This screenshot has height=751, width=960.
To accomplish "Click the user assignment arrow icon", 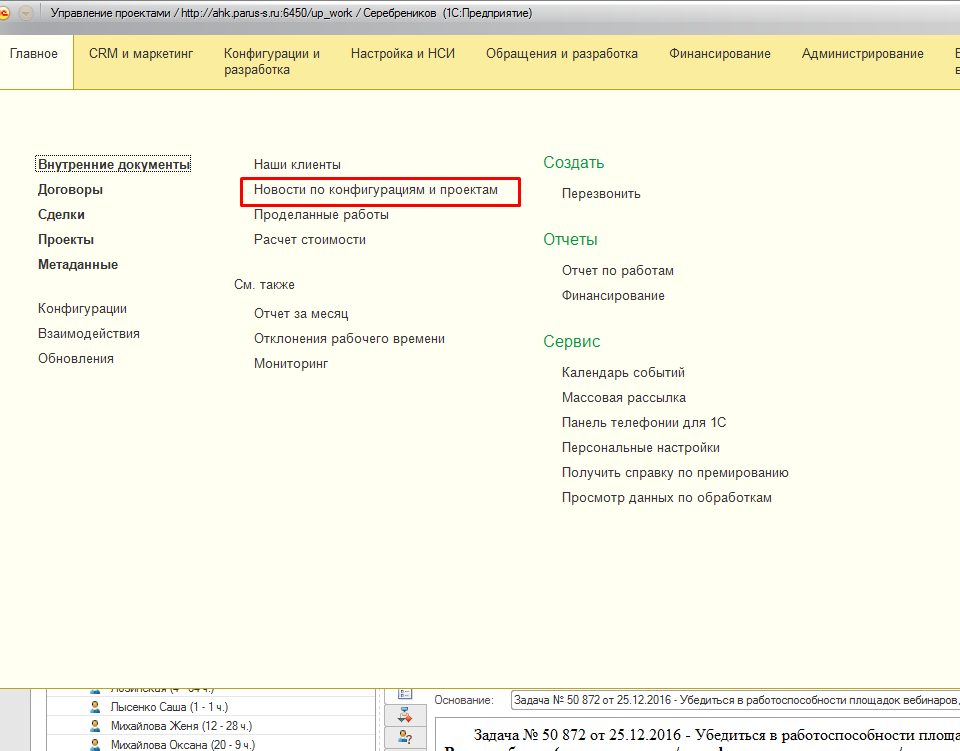I will pyautogui.click(x=405, y=715).
